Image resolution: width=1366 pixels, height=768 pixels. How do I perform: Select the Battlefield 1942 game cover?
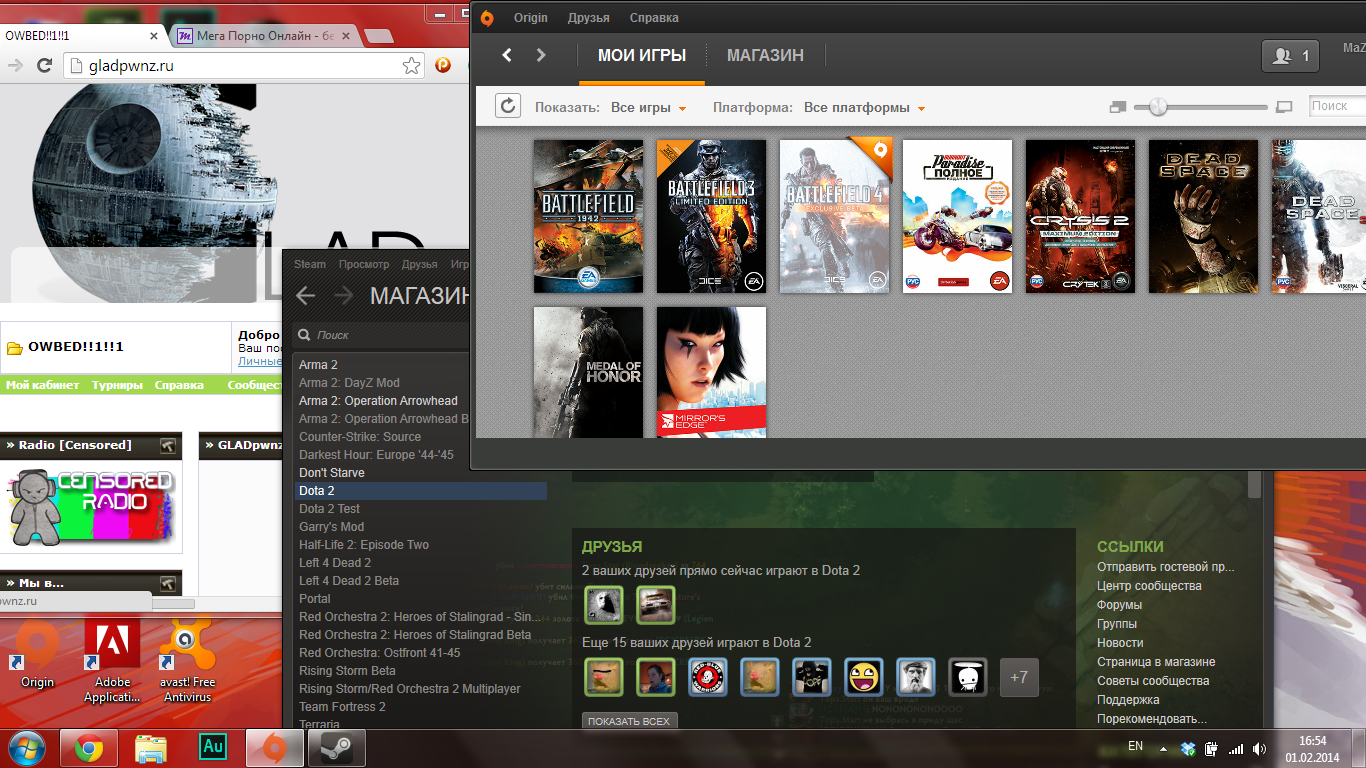(588, 216)
